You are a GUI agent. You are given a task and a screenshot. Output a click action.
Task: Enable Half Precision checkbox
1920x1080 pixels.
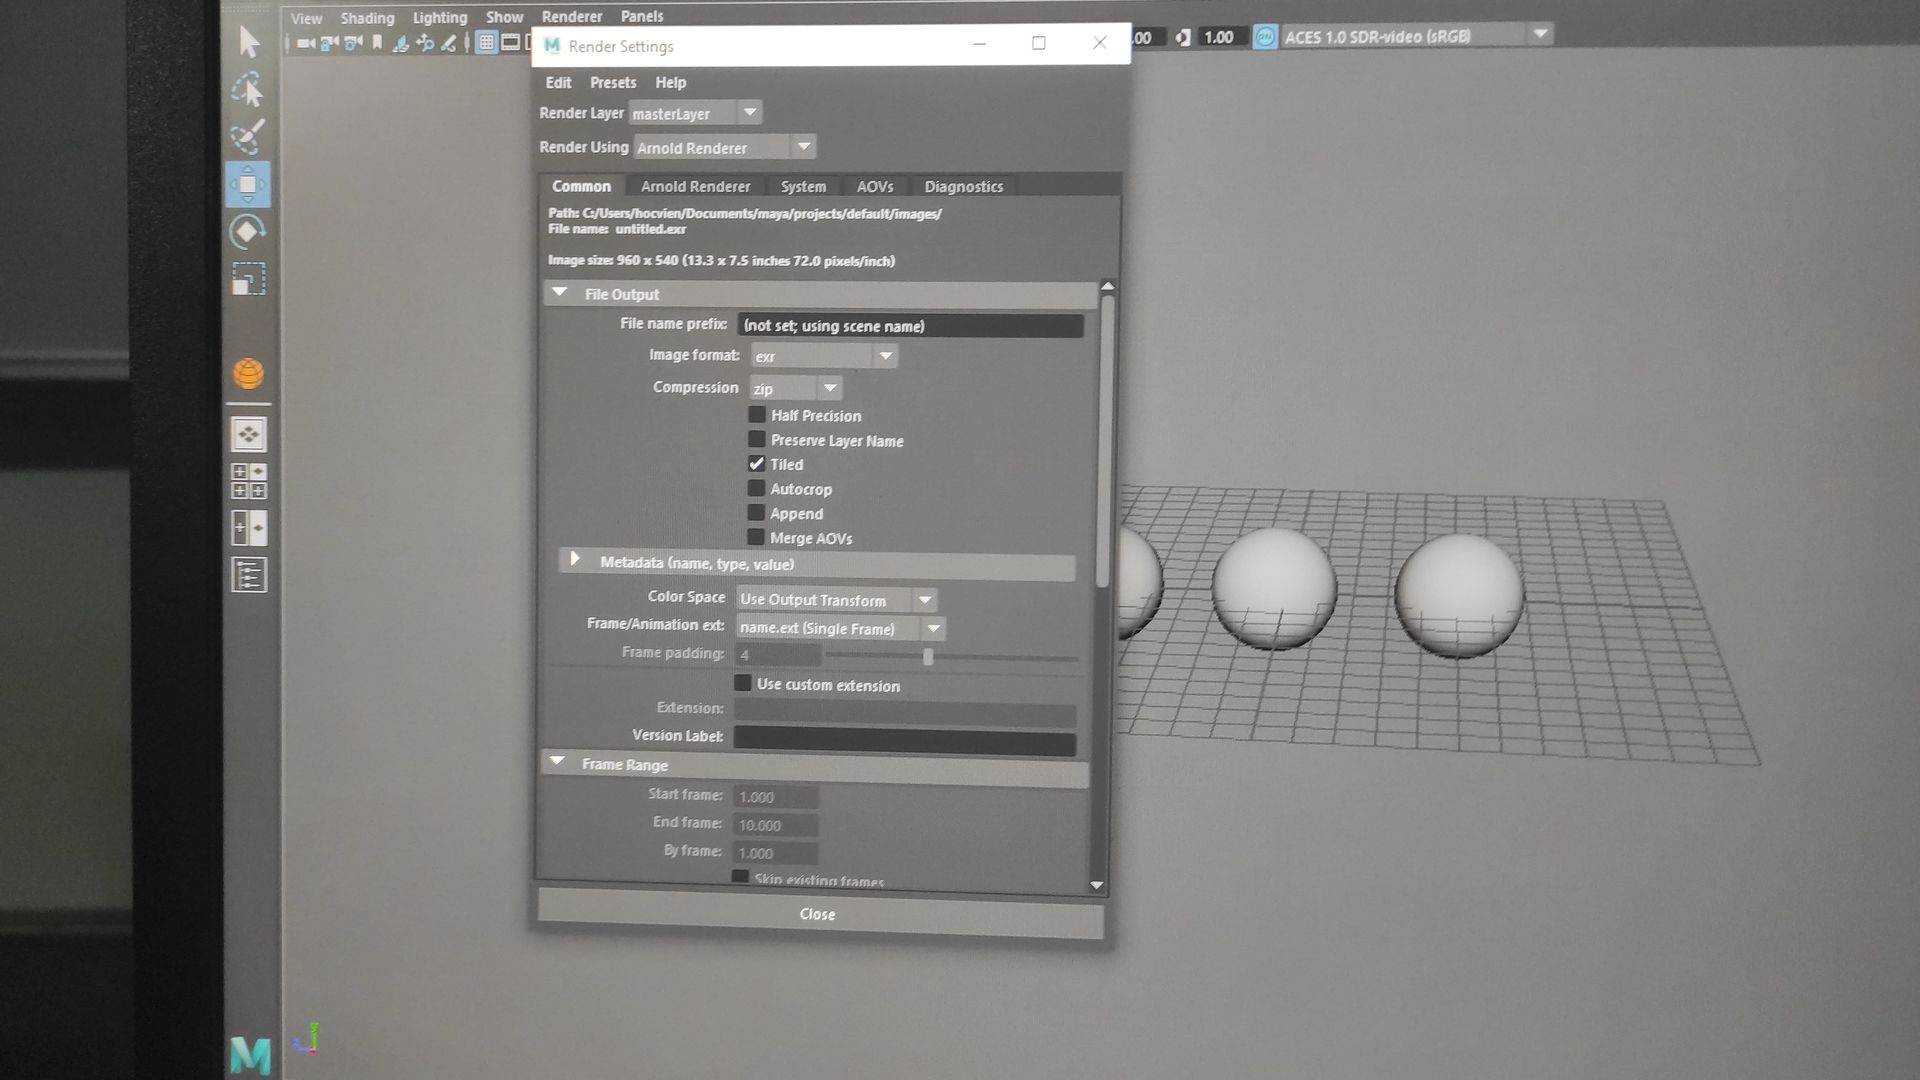point(757,415)
